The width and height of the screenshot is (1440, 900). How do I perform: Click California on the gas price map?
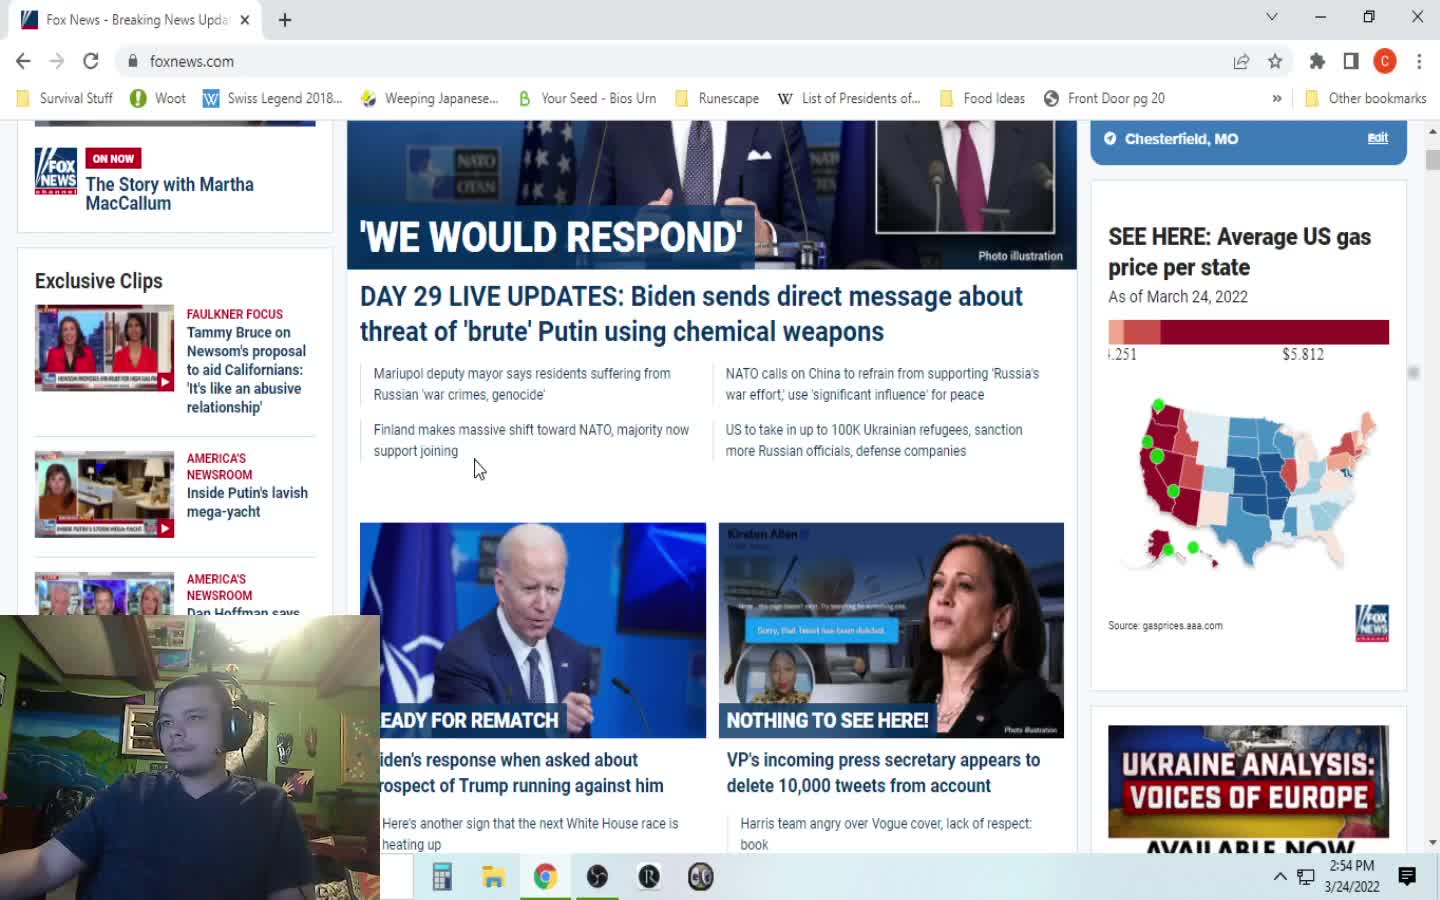click(x=1158, y=482)
